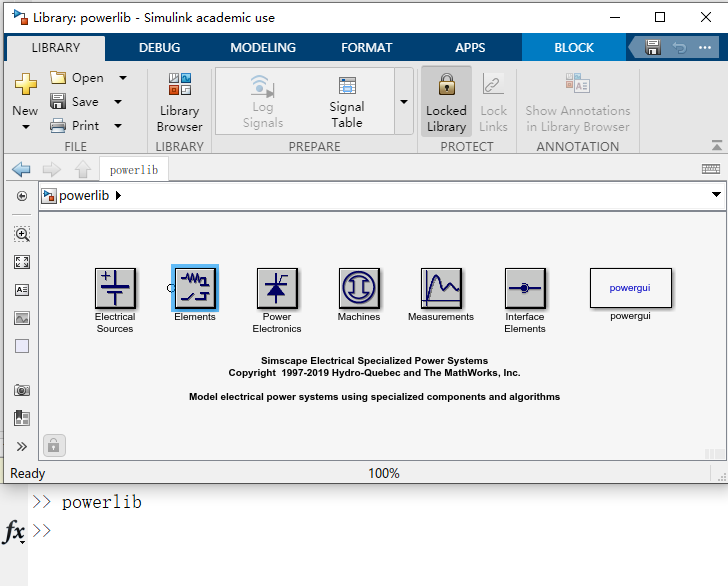The height and width of the screenshot is (586, 728).
Task: Switch to the MODELING tab
Action: click(263, 47)
